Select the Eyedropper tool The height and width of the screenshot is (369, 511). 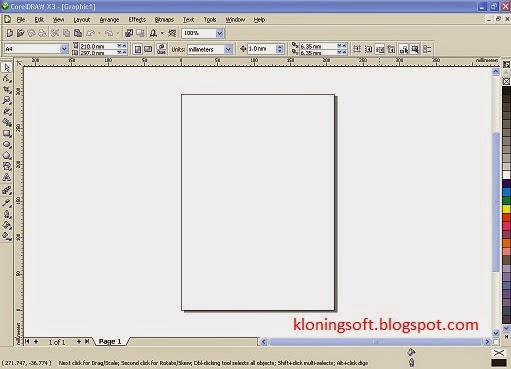7,202
